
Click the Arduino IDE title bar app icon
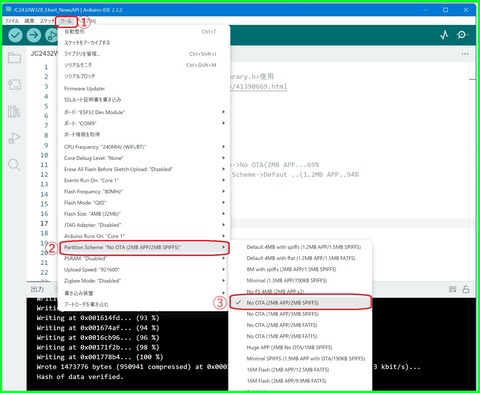(9, 10)
